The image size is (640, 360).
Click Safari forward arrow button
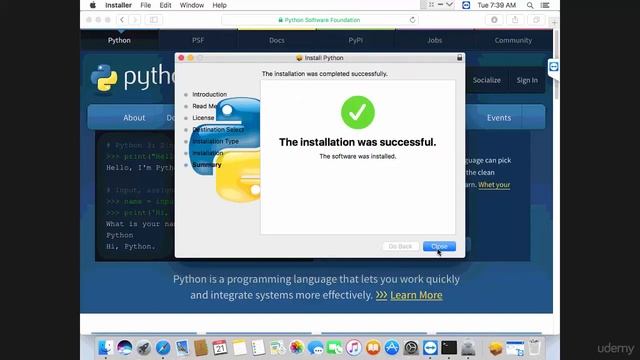pyautogui.click(x=135, y=20)
